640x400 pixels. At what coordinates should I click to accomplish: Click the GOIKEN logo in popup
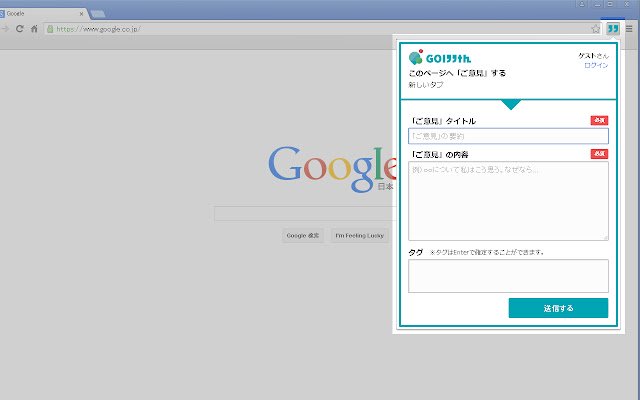tap(440, 58)
